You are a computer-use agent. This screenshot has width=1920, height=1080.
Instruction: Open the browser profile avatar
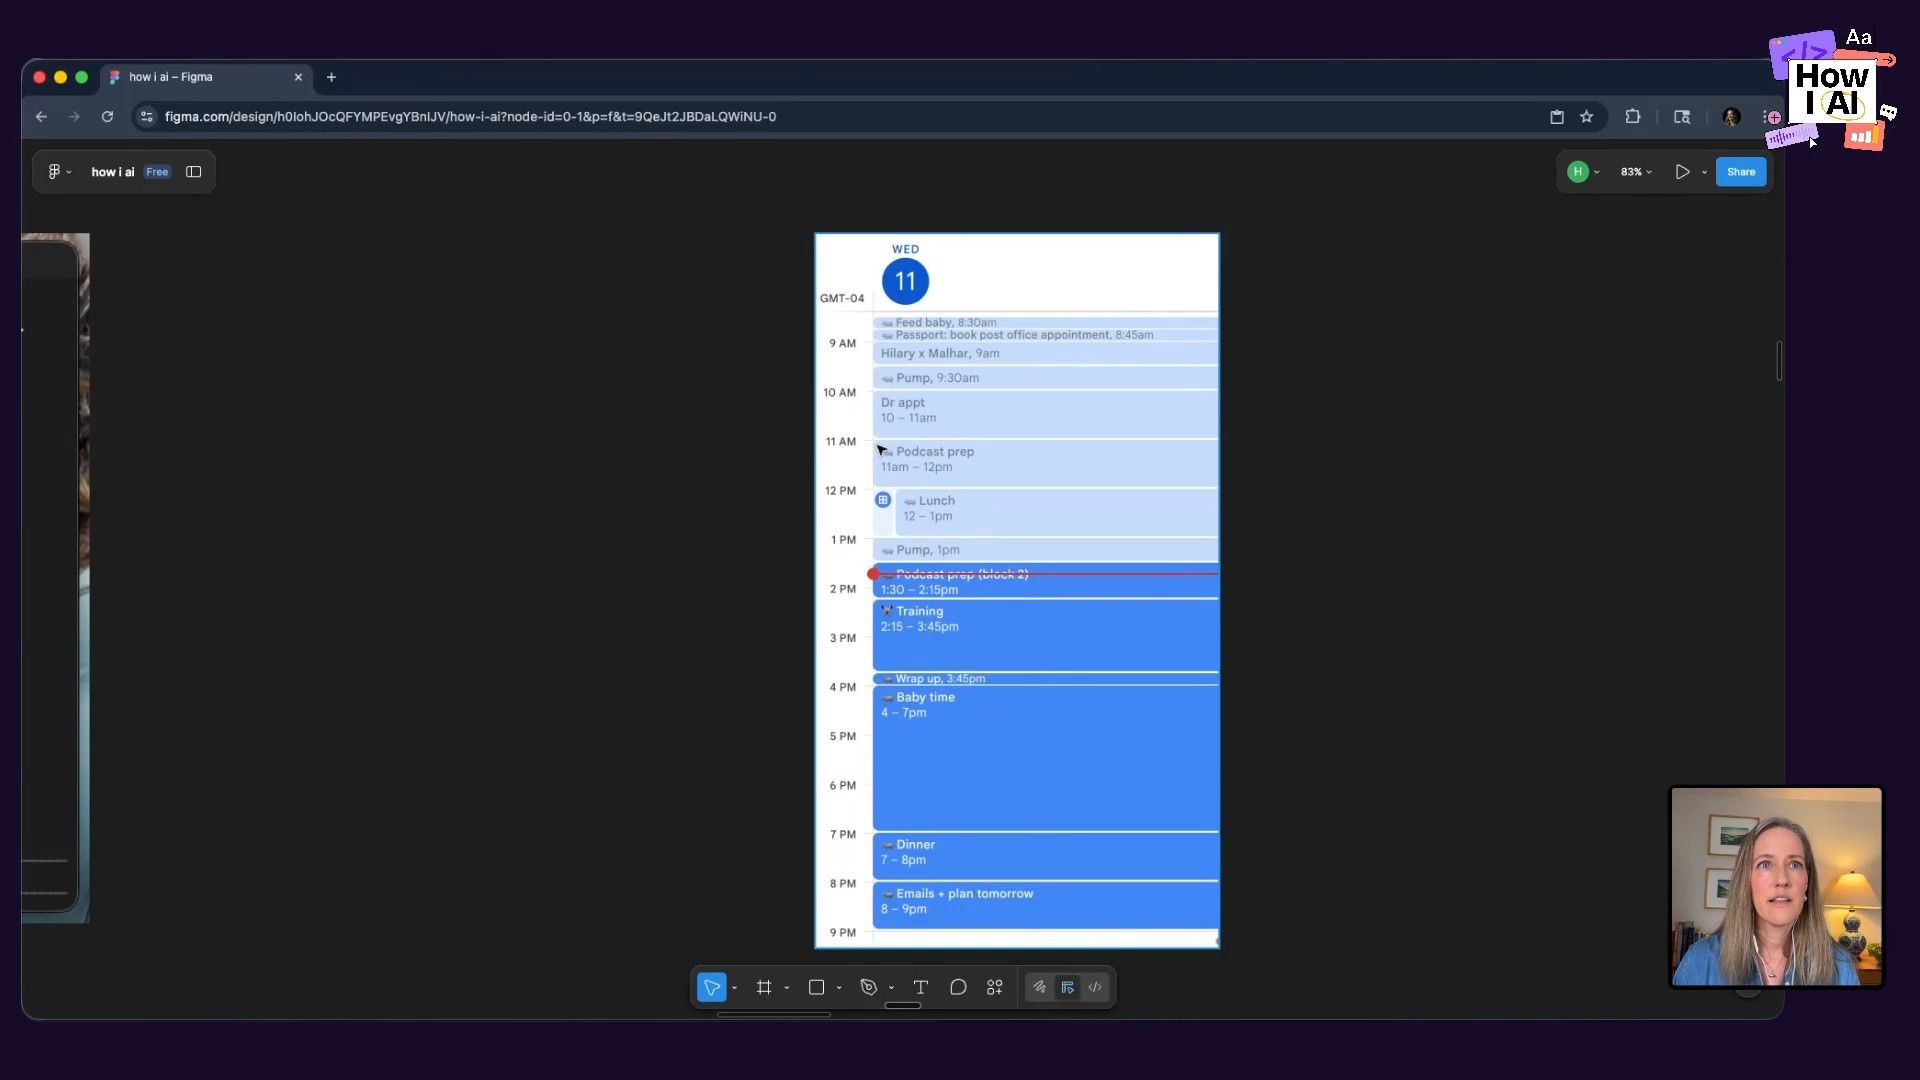click(1731, 117)
